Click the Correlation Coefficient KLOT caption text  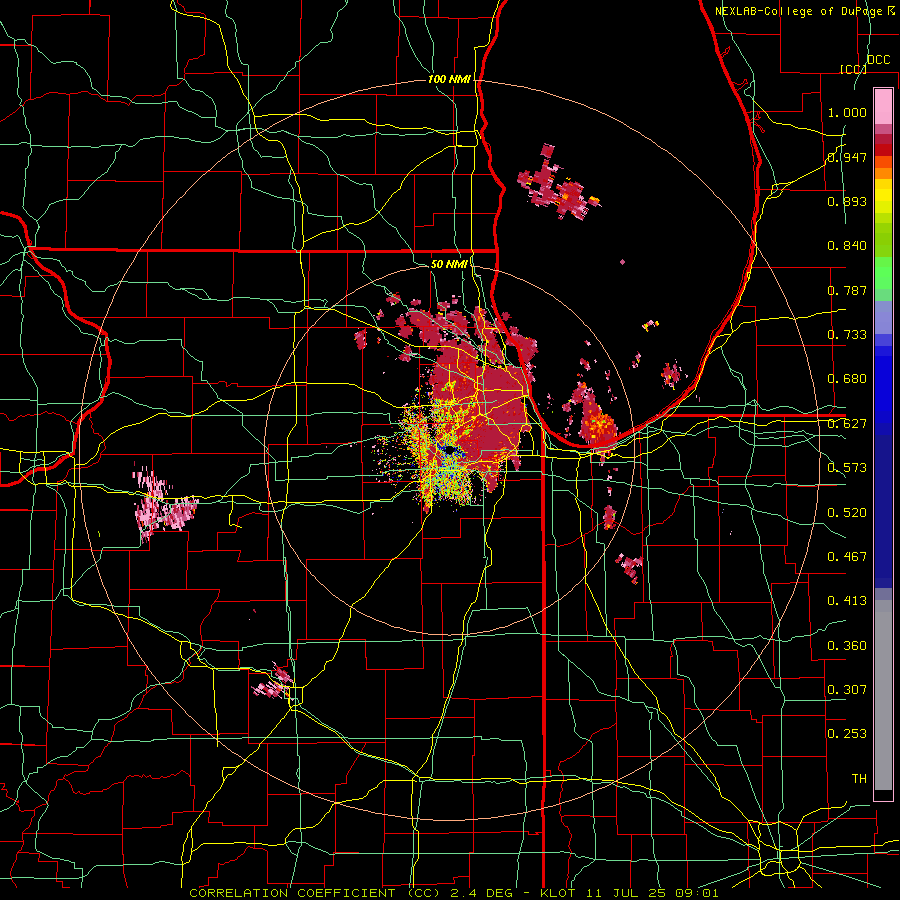[454, 893]
